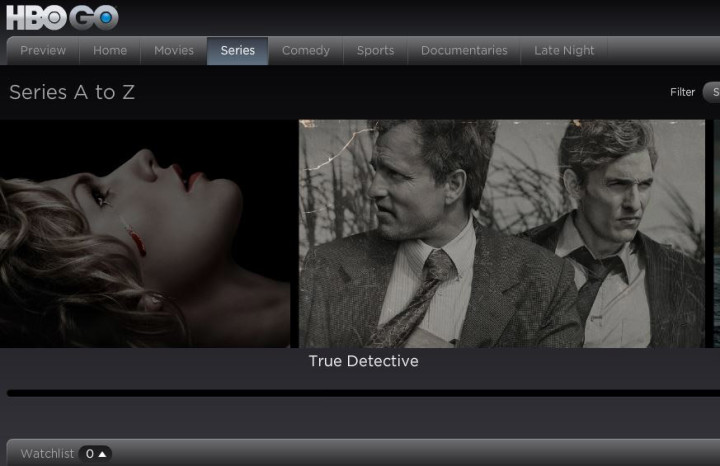Switch to the Movies tab
720x466 pixels.
[x=174, y=51]
